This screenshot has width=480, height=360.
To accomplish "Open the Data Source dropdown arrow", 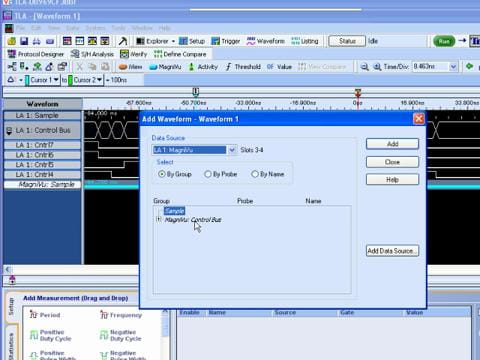I will tap(232, 150).
